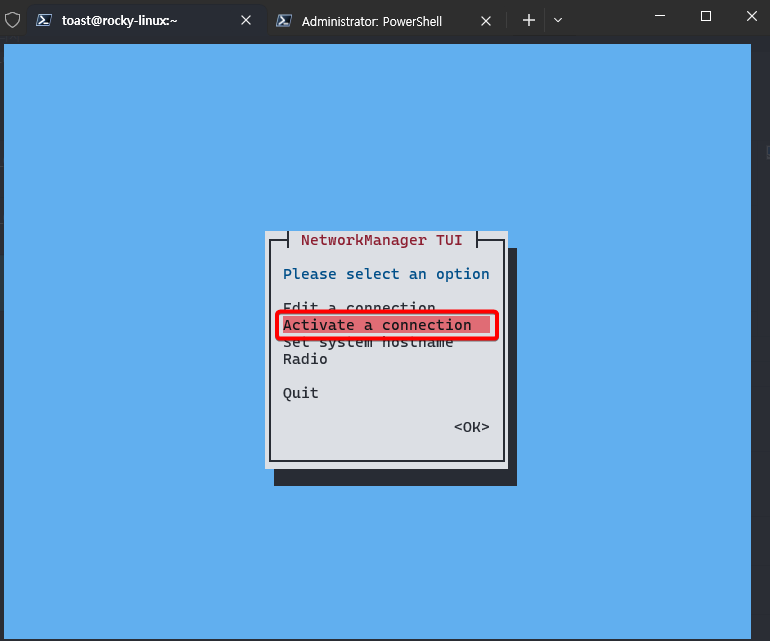
Task: Open a new terminal tab
Action: coord(528,20)
